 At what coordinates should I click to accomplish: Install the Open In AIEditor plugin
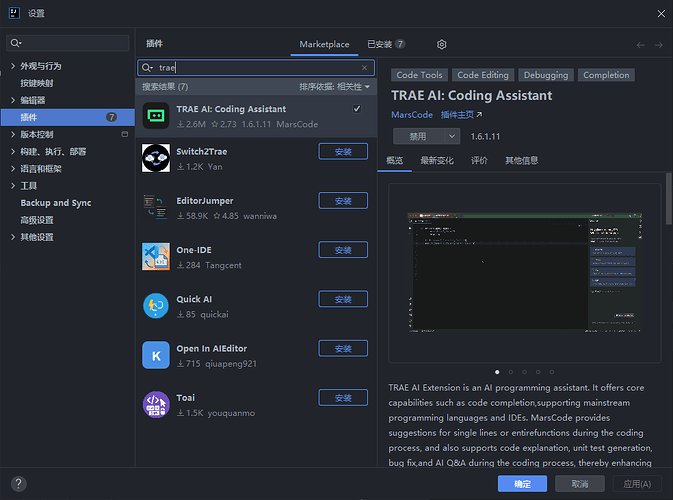[343, 349]
